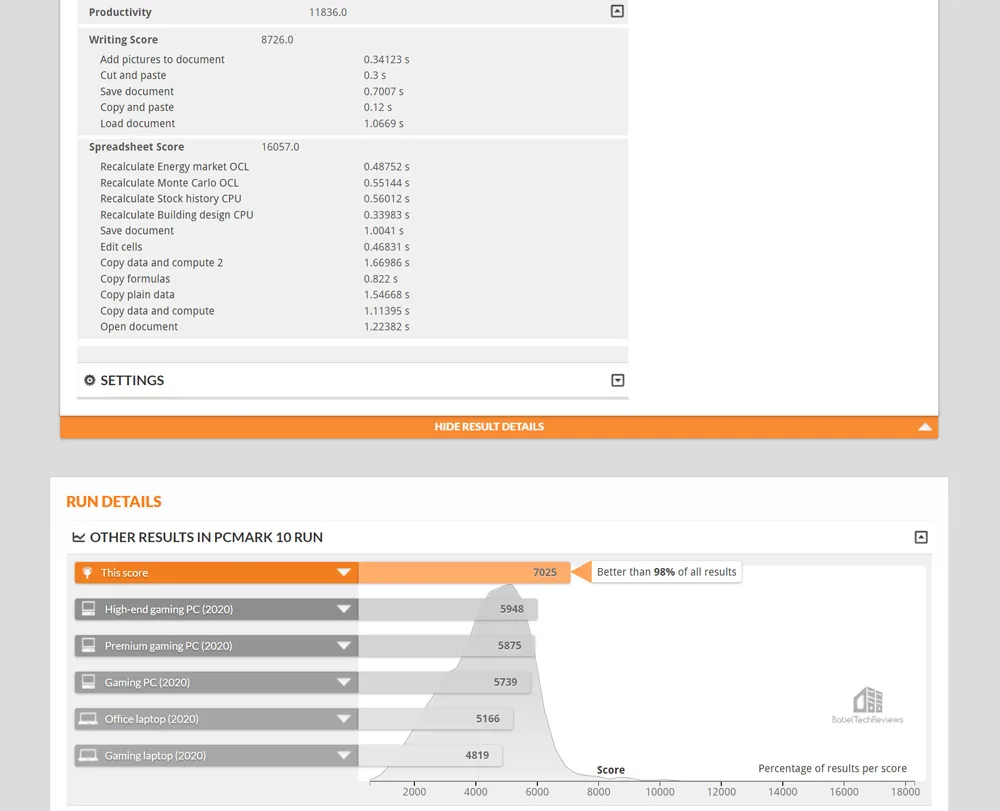The width and height of the screenshot is (1000, 811).
Task: Select the Office laptop (2020) label
Action: click(152, 719)
